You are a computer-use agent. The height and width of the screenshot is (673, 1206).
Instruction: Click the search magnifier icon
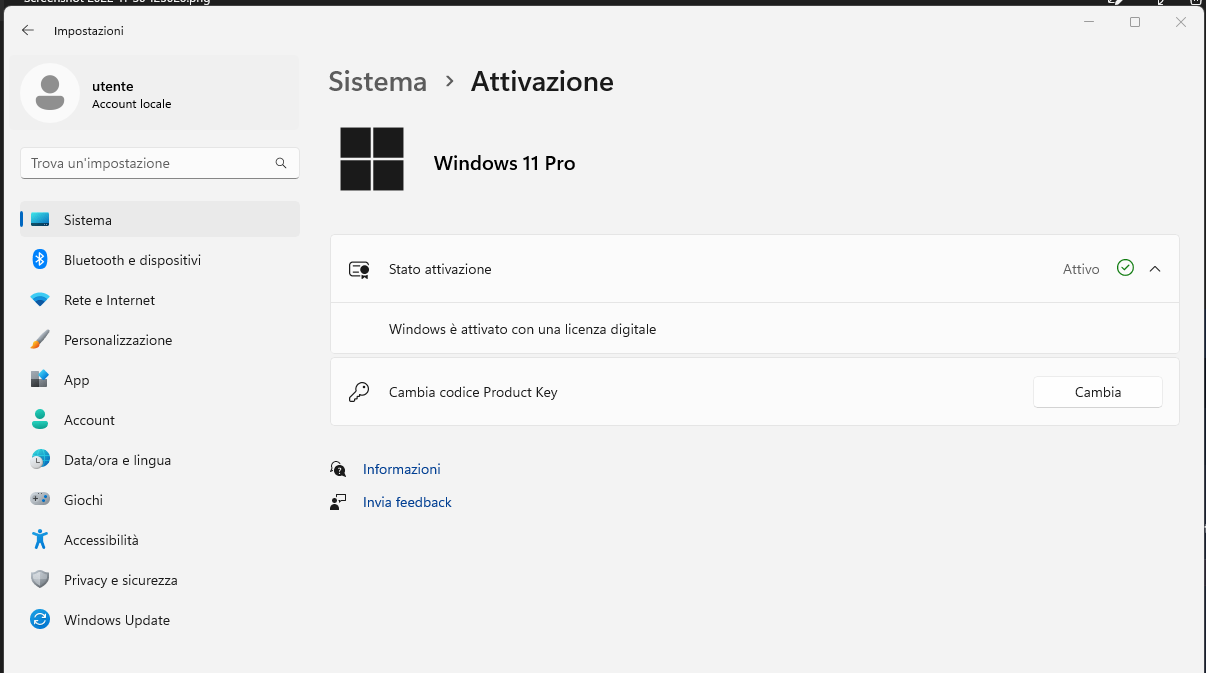point(281,163)
